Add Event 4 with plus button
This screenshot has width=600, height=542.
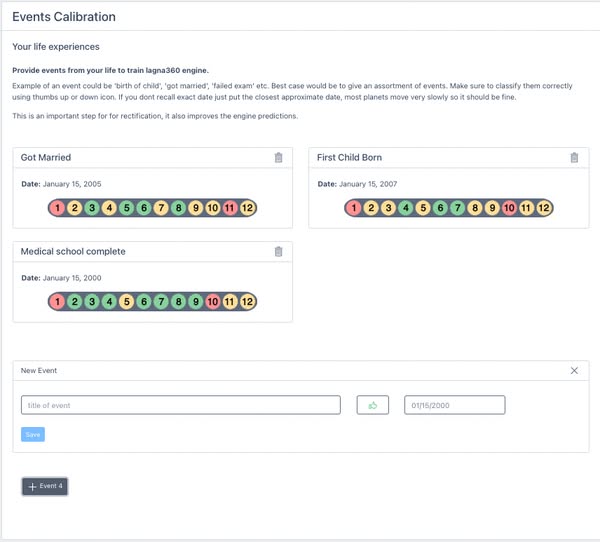click(45, 486)
